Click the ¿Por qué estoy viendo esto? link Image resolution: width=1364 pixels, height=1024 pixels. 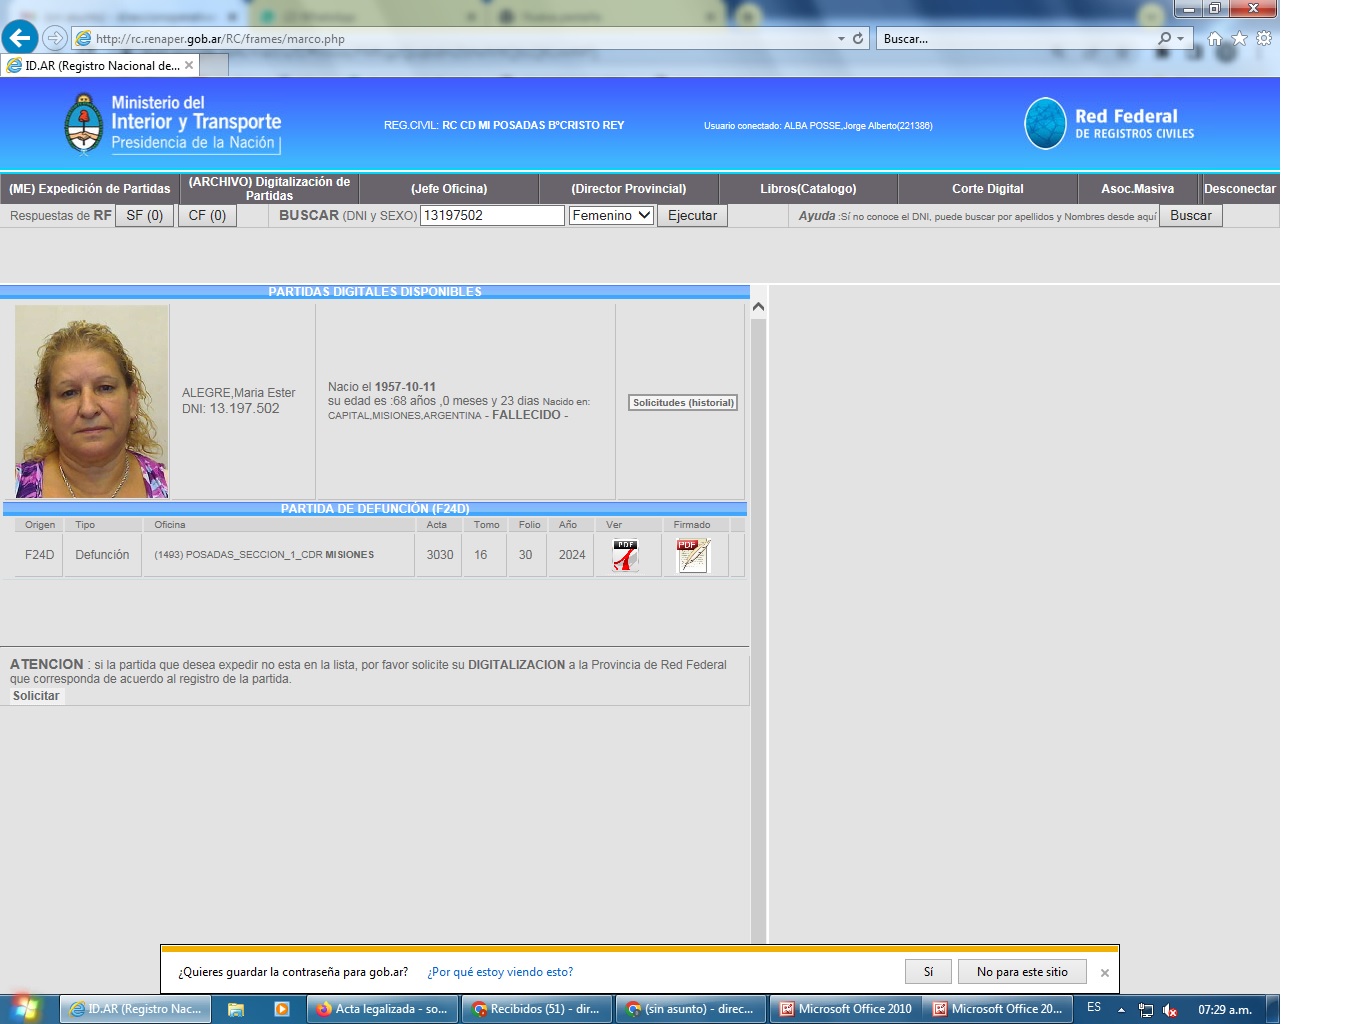tap(500, 972)
